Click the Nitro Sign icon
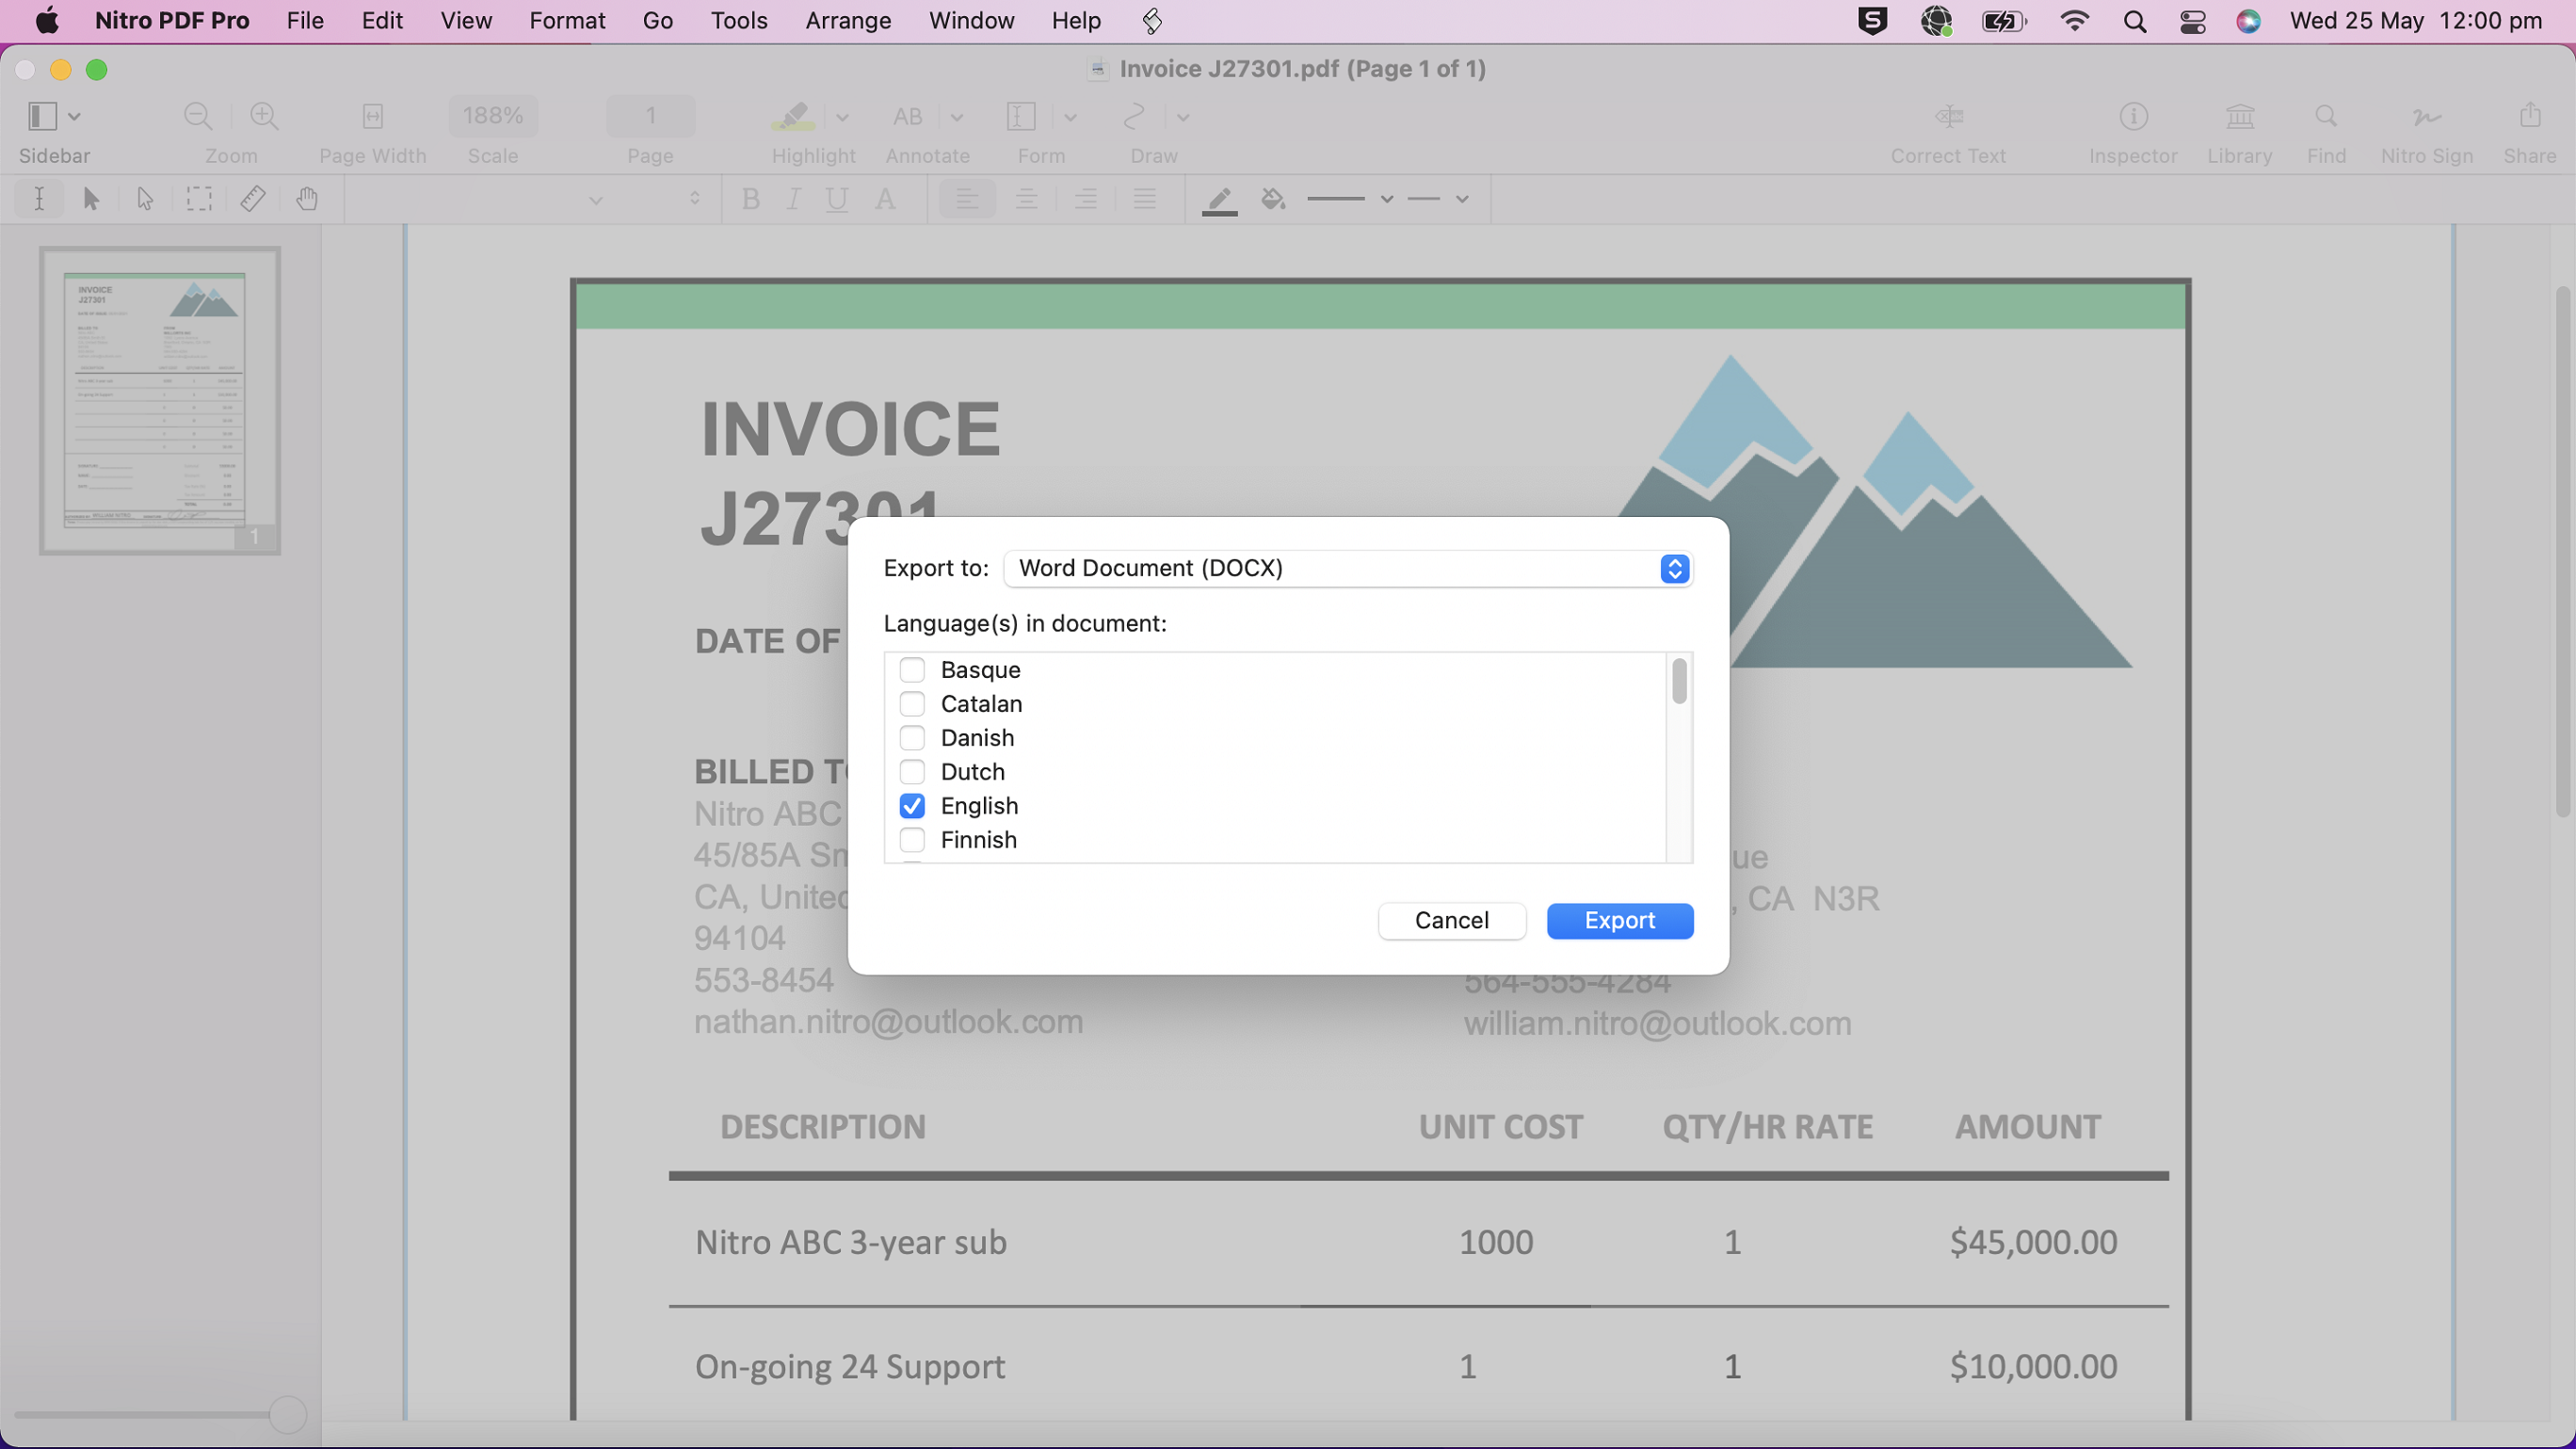Viewport: 2576px width, 1449px height. pyautogui.click(x=2426, y=117)
